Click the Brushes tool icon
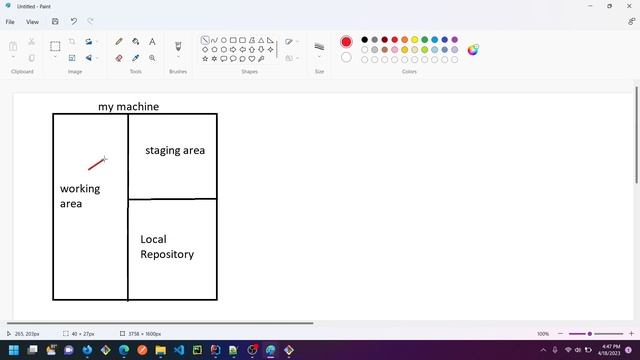This screenshot has width=640, height=360. click(x=178, y=46)
